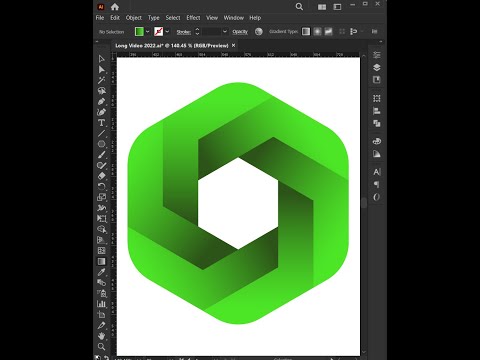
Task: Choose Linear gradient type
Action: pyautogui.click(x=306, y=31)
